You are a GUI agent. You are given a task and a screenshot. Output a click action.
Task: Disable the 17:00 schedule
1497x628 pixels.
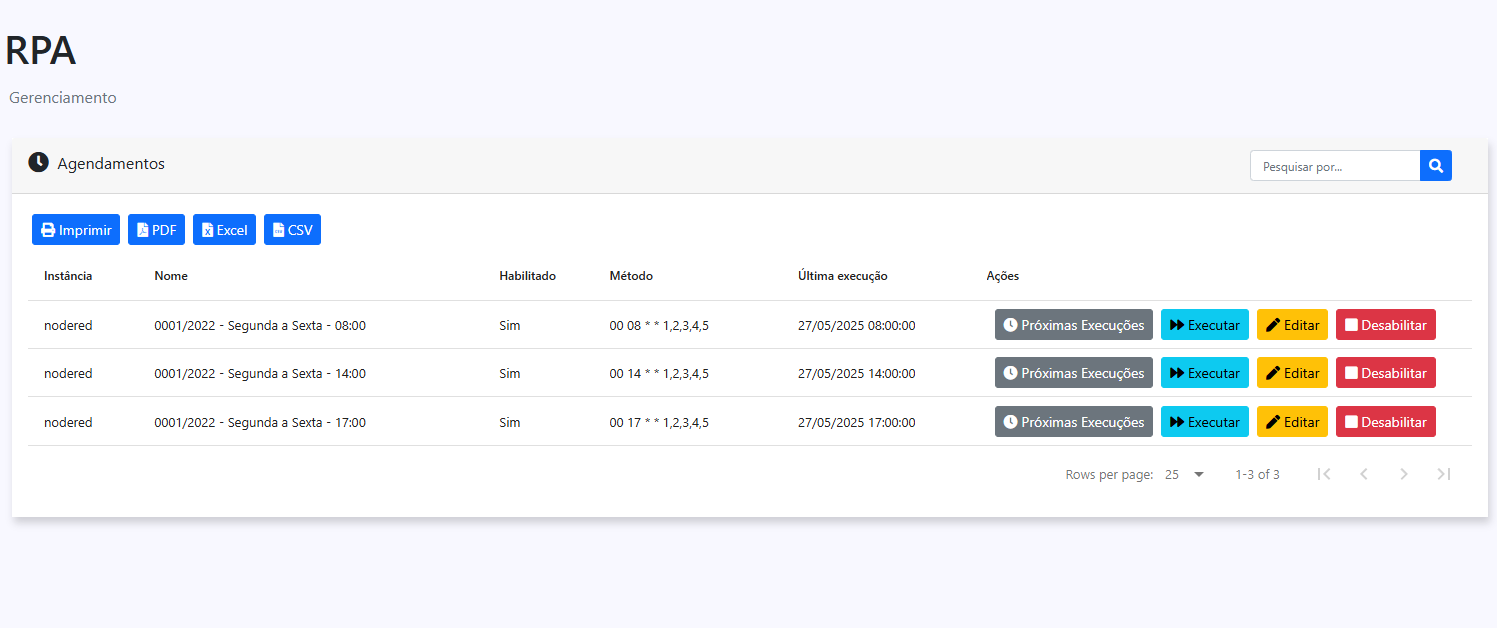click(x=1385, y=422)
